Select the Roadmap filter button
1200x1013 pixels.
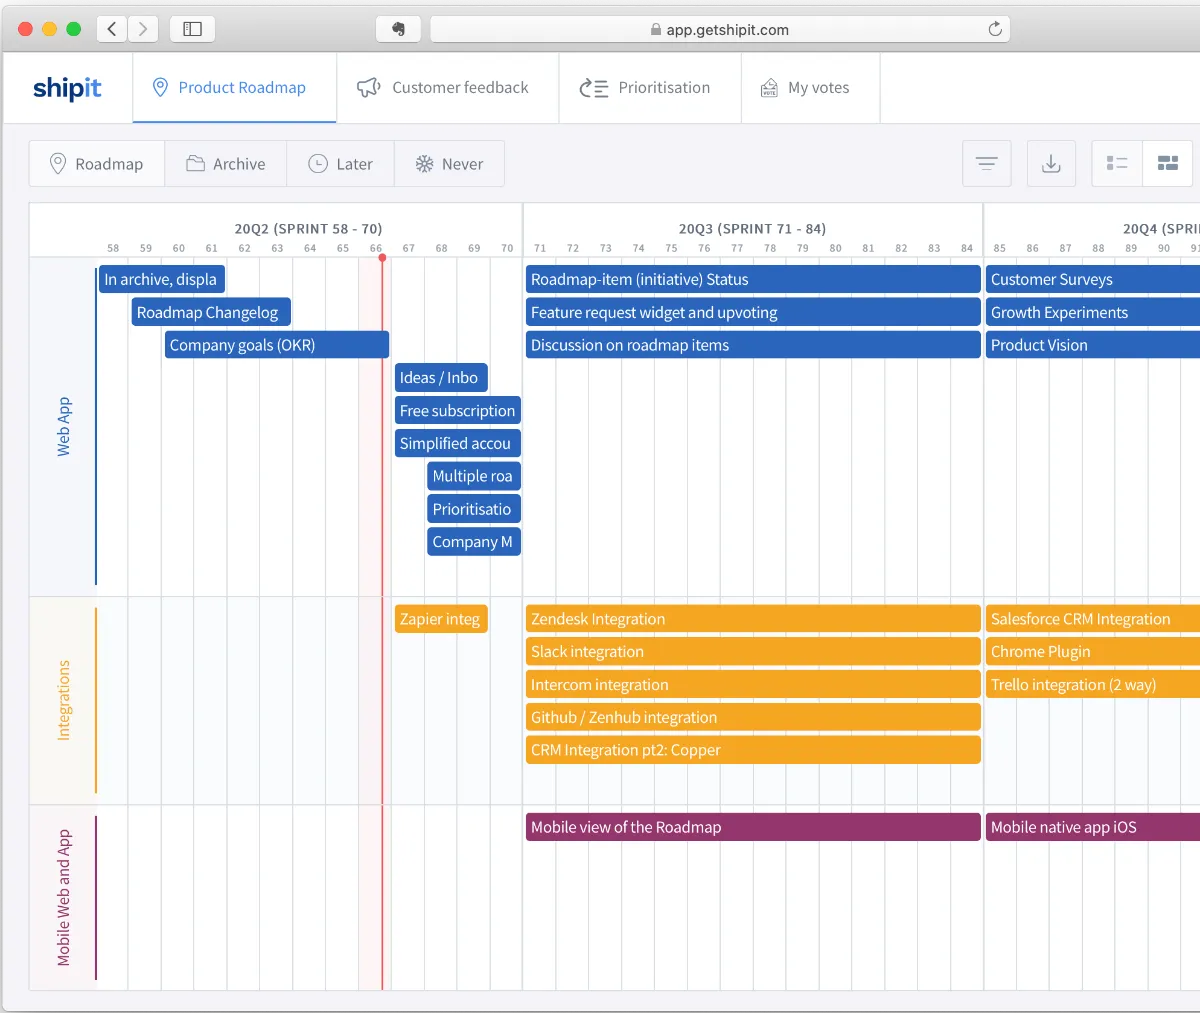click(96, 163)
